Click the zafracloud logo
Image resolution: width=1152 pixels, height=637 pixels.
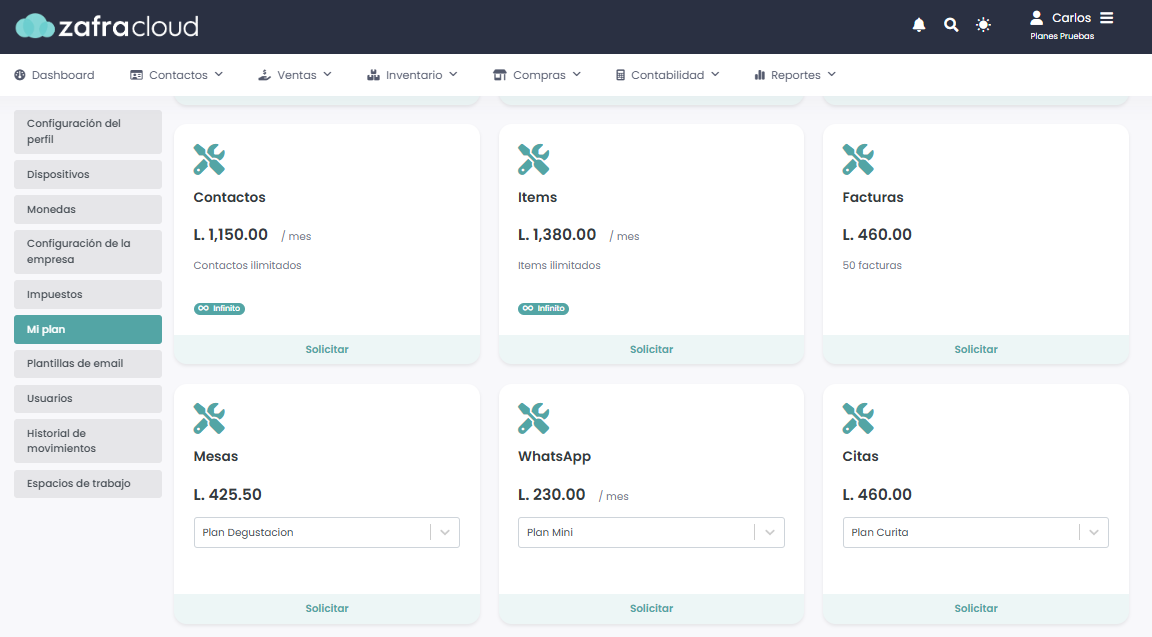coord(107,26)
